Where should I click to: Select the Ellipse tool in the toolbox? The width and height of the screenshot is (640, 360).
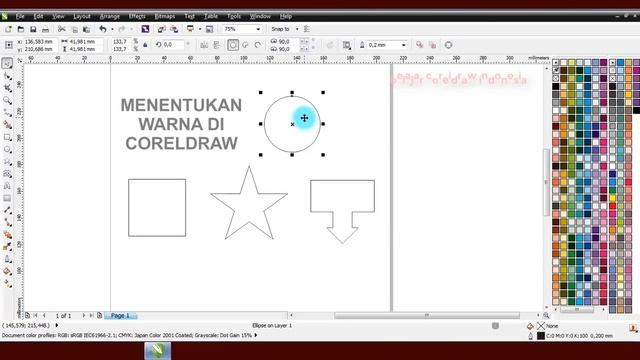coord(7,149)
